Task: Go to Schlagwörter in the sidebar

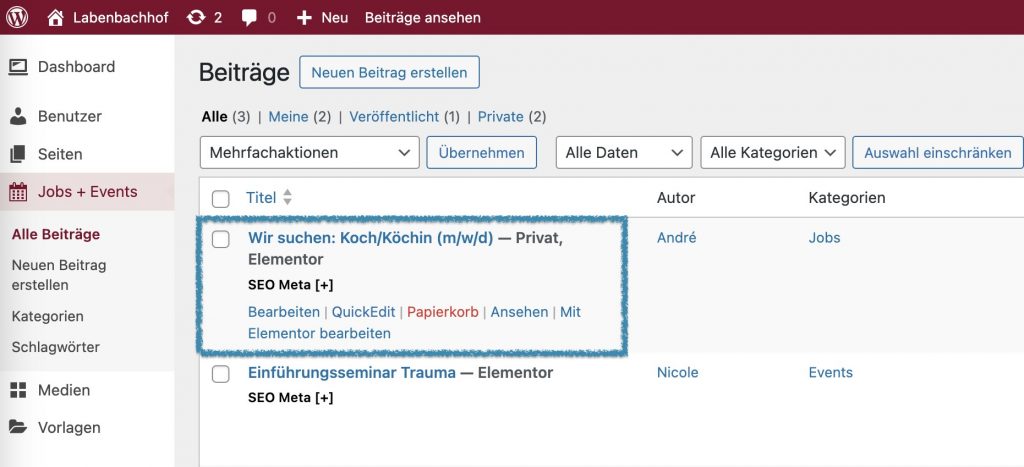Action: [56, 347]
